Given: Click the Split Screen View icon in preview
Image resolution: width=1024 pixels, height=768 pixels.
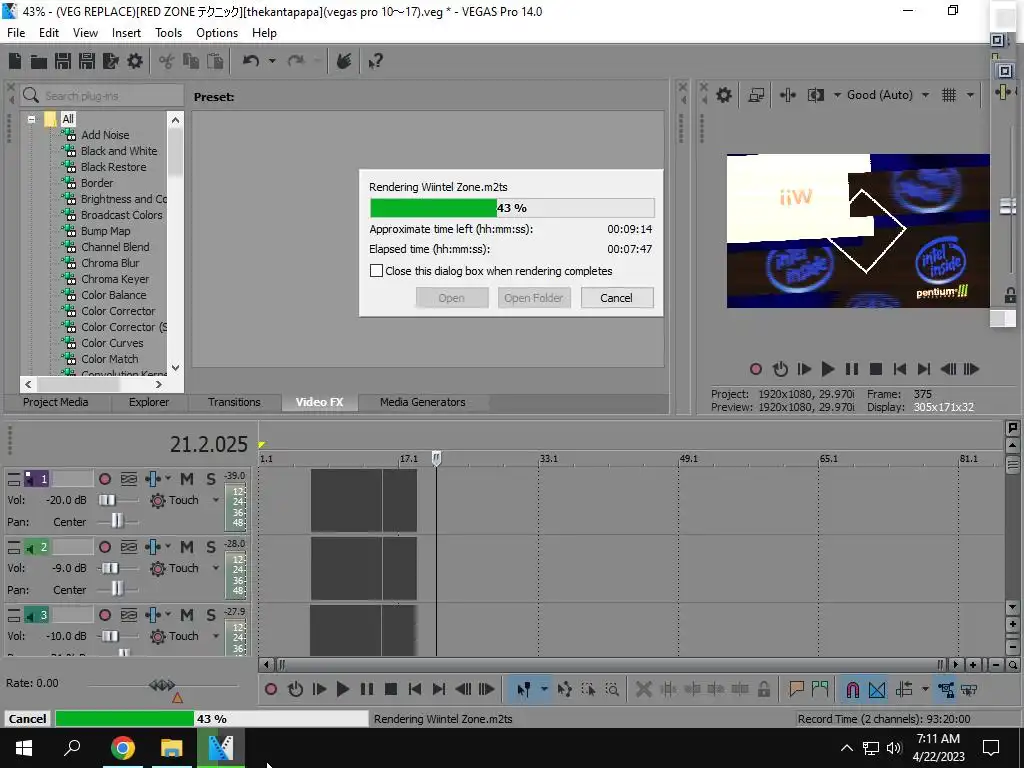Looking at the screenshot, I should (816, 95).
